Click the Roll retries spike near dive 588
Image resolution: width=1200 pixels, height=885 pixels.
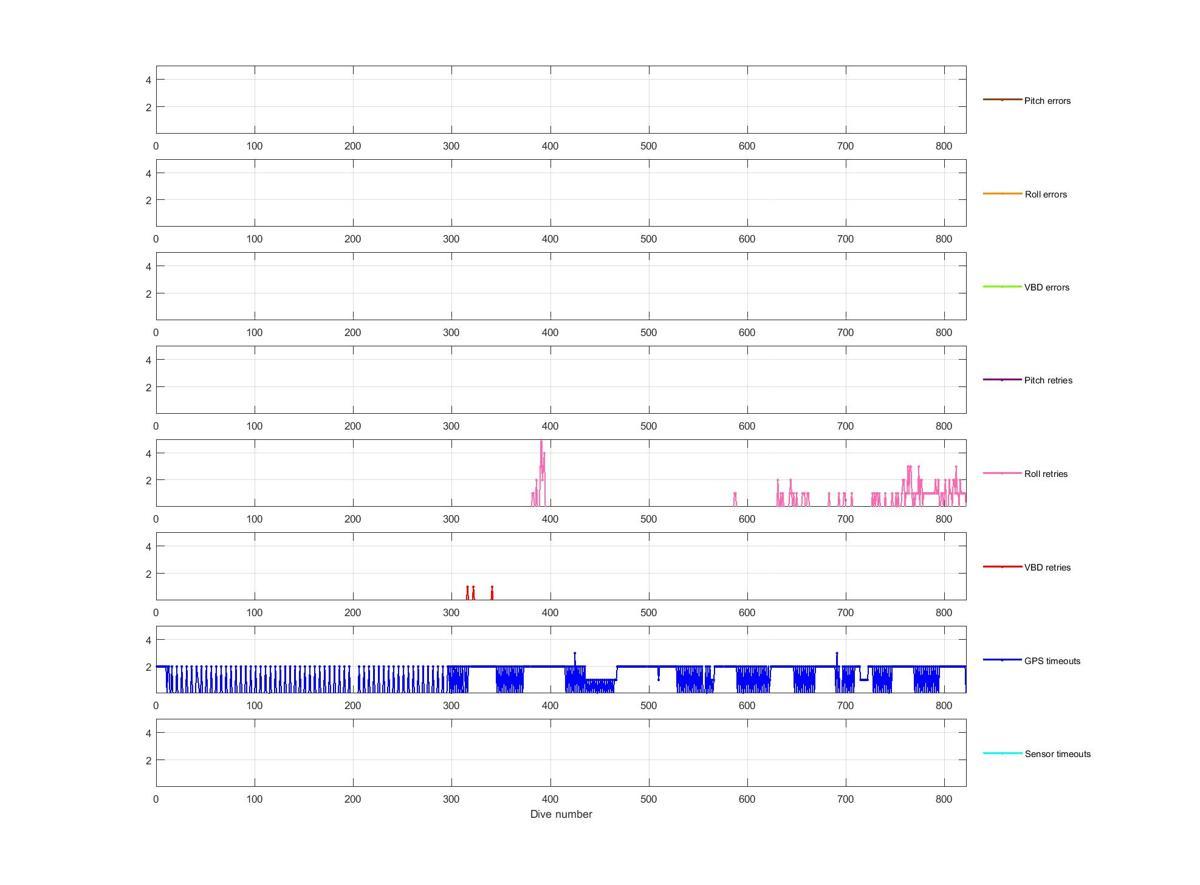tap(735, 498)
